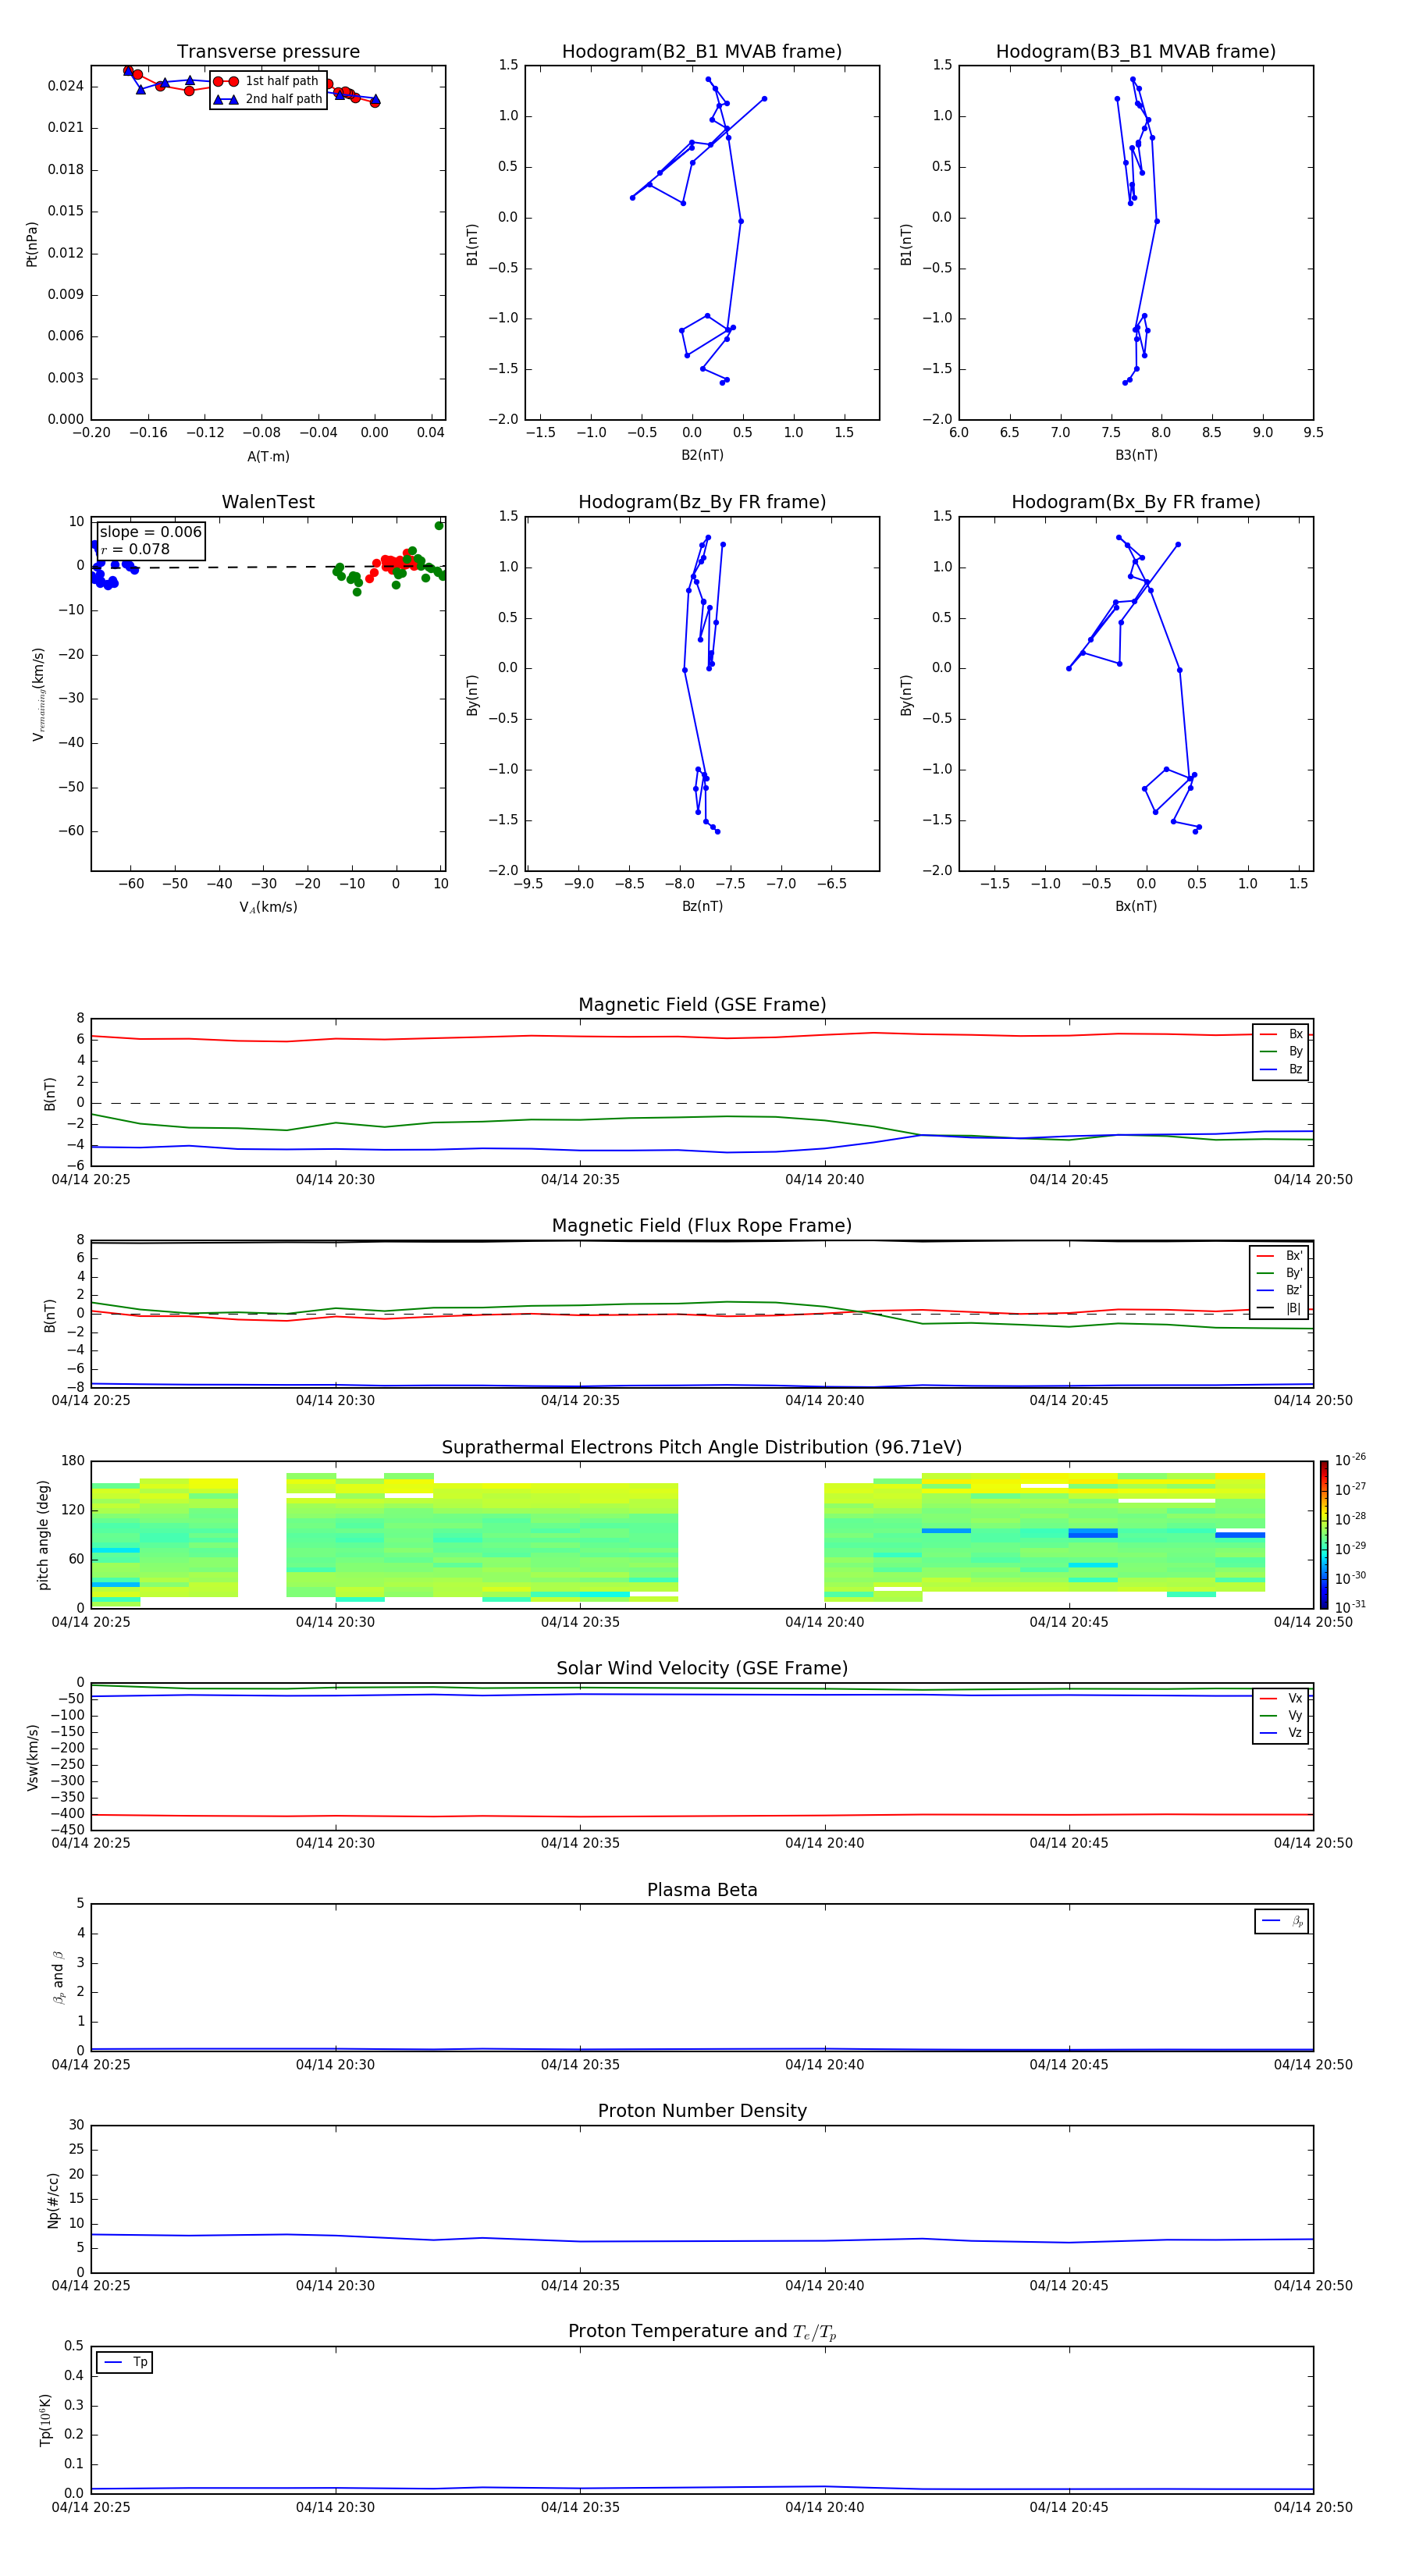The image size is (1405, 2576).
Task: Select the "Hodogram(Bx_By FR frame)" title
Action: coord(1136,502)
